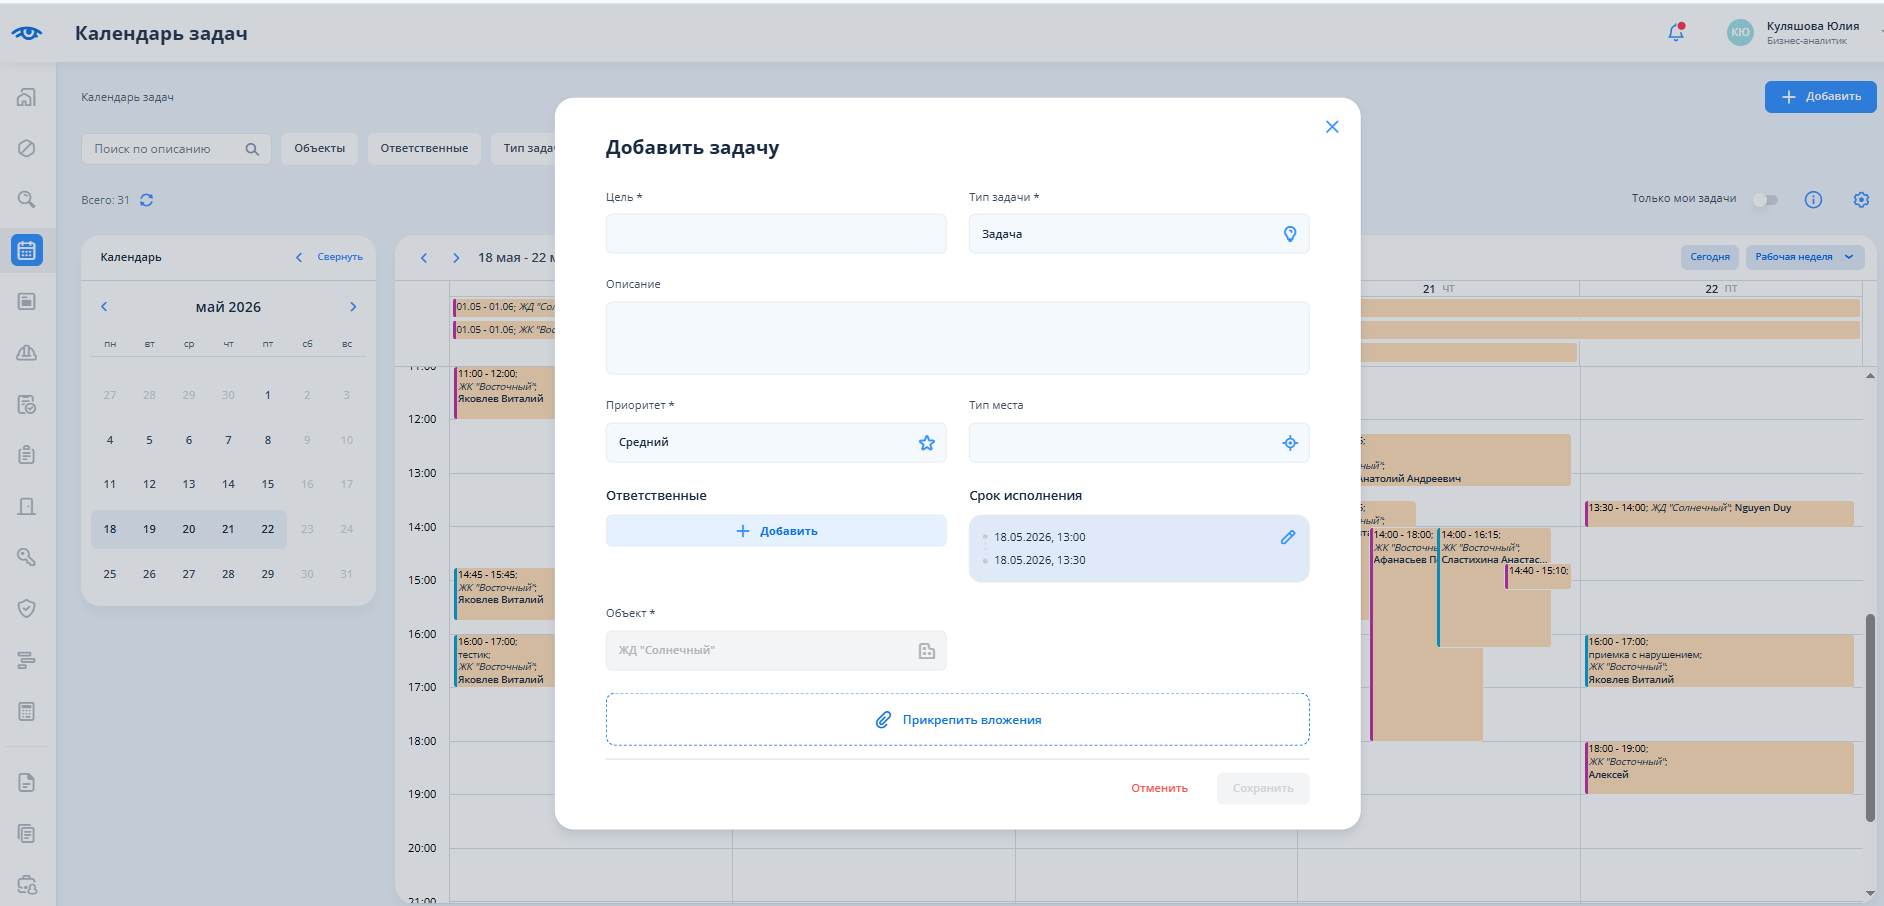Open the Объекты filter
Viewport: 1884px width, 906px height.
pos(319,149)
